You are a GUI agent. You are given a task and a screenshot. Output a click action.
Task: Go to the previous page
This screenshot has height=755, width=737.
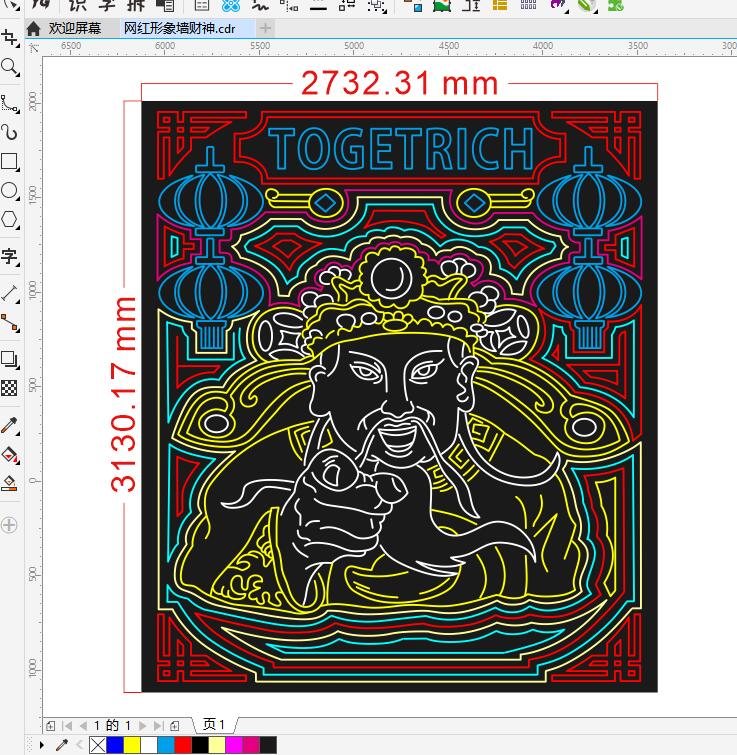[x=83, y=726]
